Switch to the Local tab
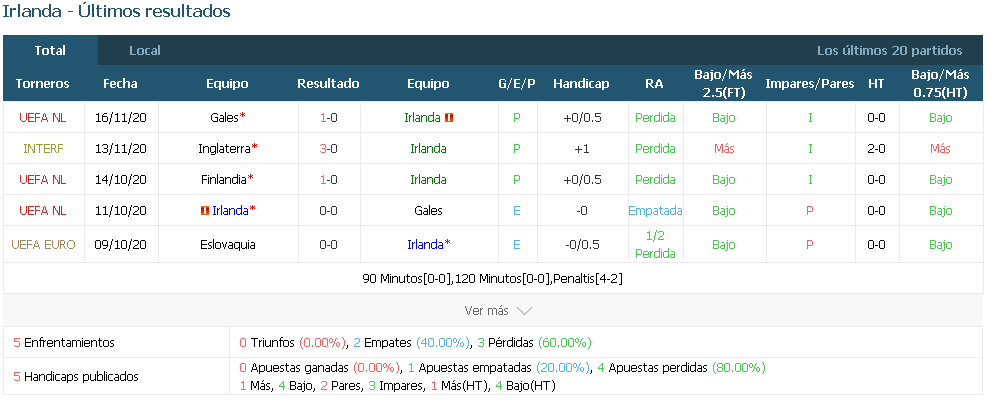Image resolution: width=993 pixels, height=404 pixels. [x=145, y=51]
